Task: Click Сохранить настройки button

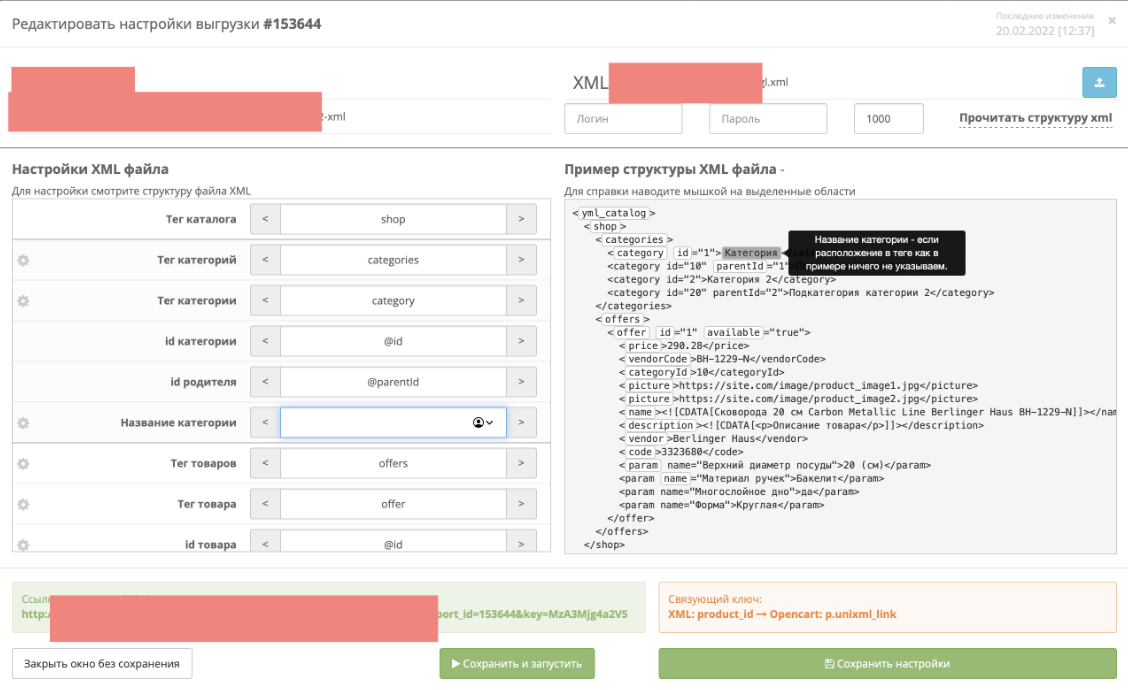Action: point(887,663)
